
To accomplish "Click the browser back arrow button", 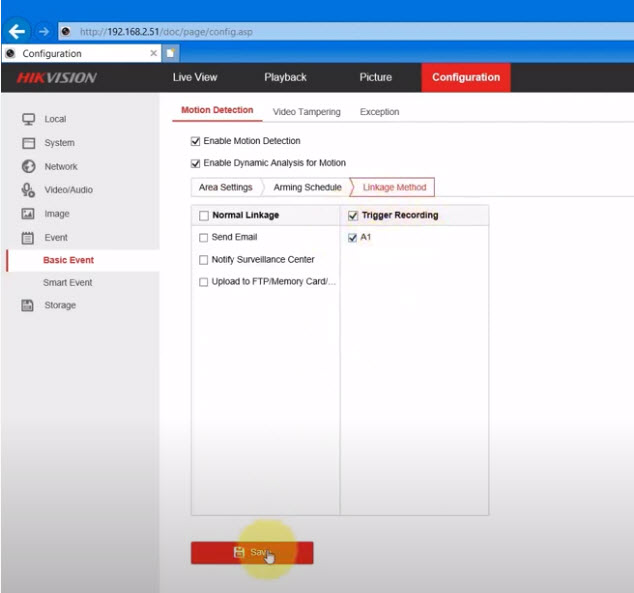I will click(x=16, y=31).
